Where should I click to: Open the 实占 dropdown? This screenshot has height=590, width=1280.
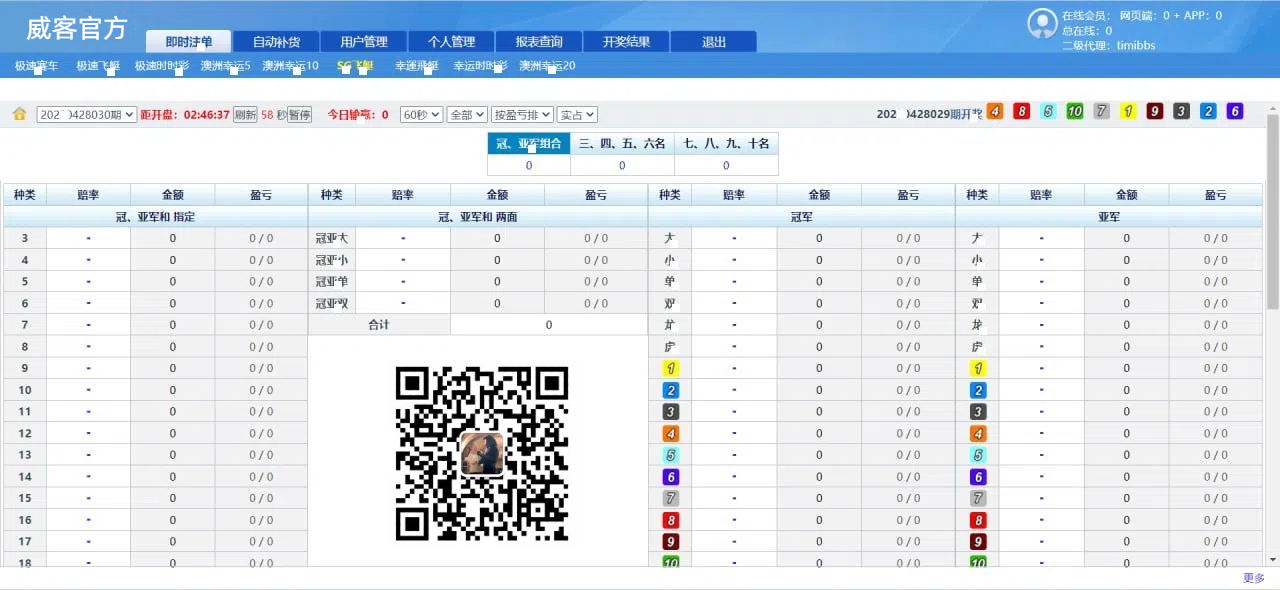[x=577, y=115]
